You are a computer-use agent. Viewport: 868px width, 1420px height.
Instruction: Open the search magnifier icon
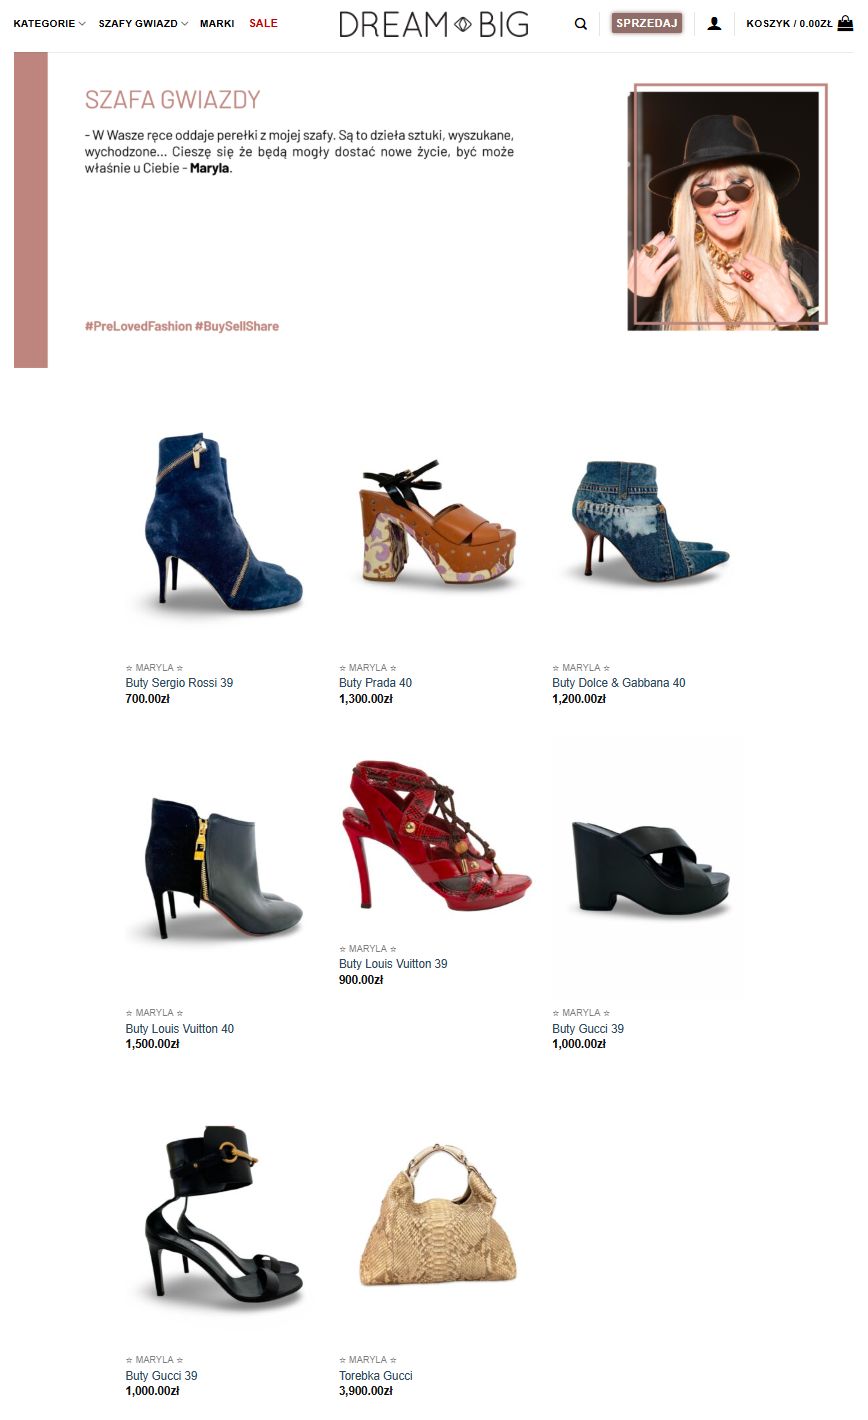pyautogui.click(x=581, y=24)
